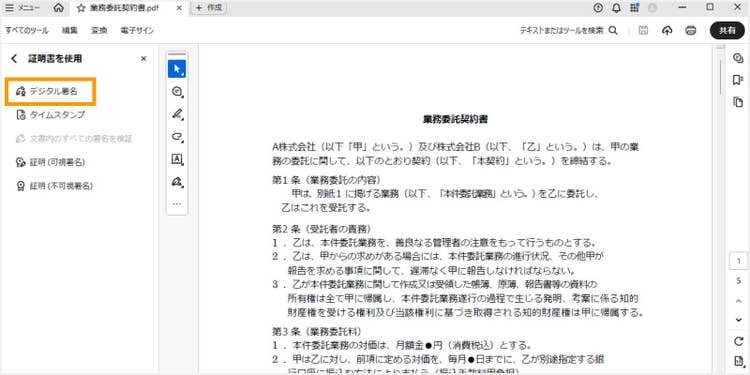Go to the Home icon
Screen dimensions: 750x375
point(58,8)
